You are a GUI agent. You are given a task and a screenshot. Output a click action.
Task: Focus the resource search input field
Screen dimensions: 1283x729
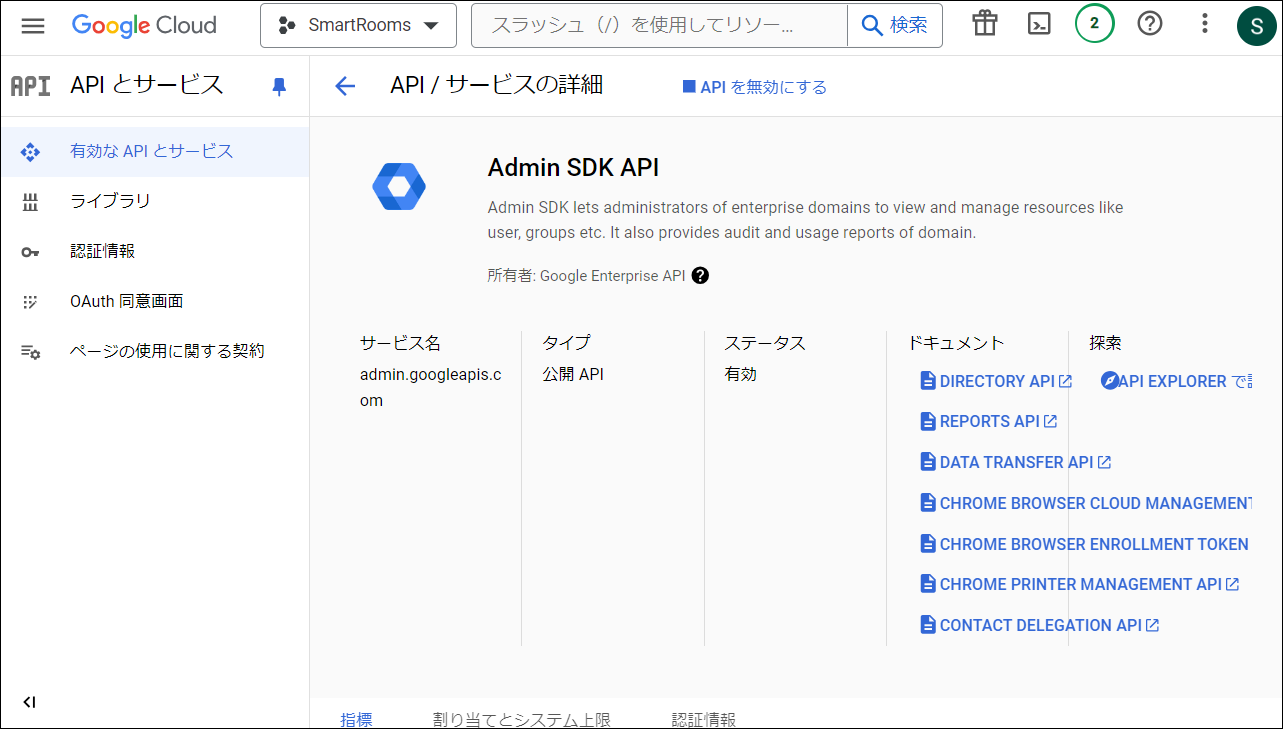pyautogui.click(x=660, y=25)
